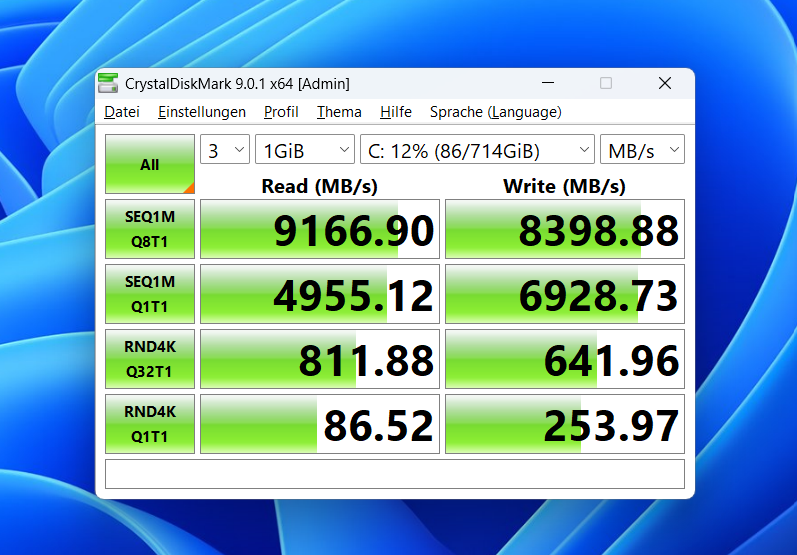The width and height of the screenshot is (797, 555).
Task: Open the drive dropdown showing C: 12%
Action: (477, 149)
